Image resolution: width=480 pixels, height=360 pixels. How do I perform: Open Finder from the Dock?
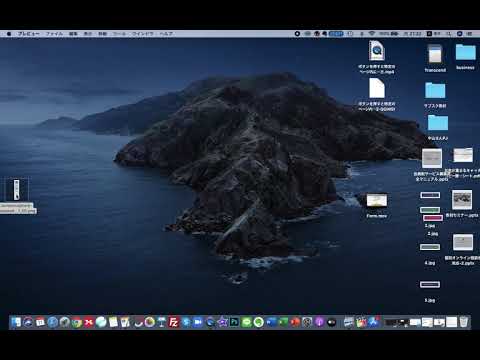pyautogui.click(x=16, y=322)
